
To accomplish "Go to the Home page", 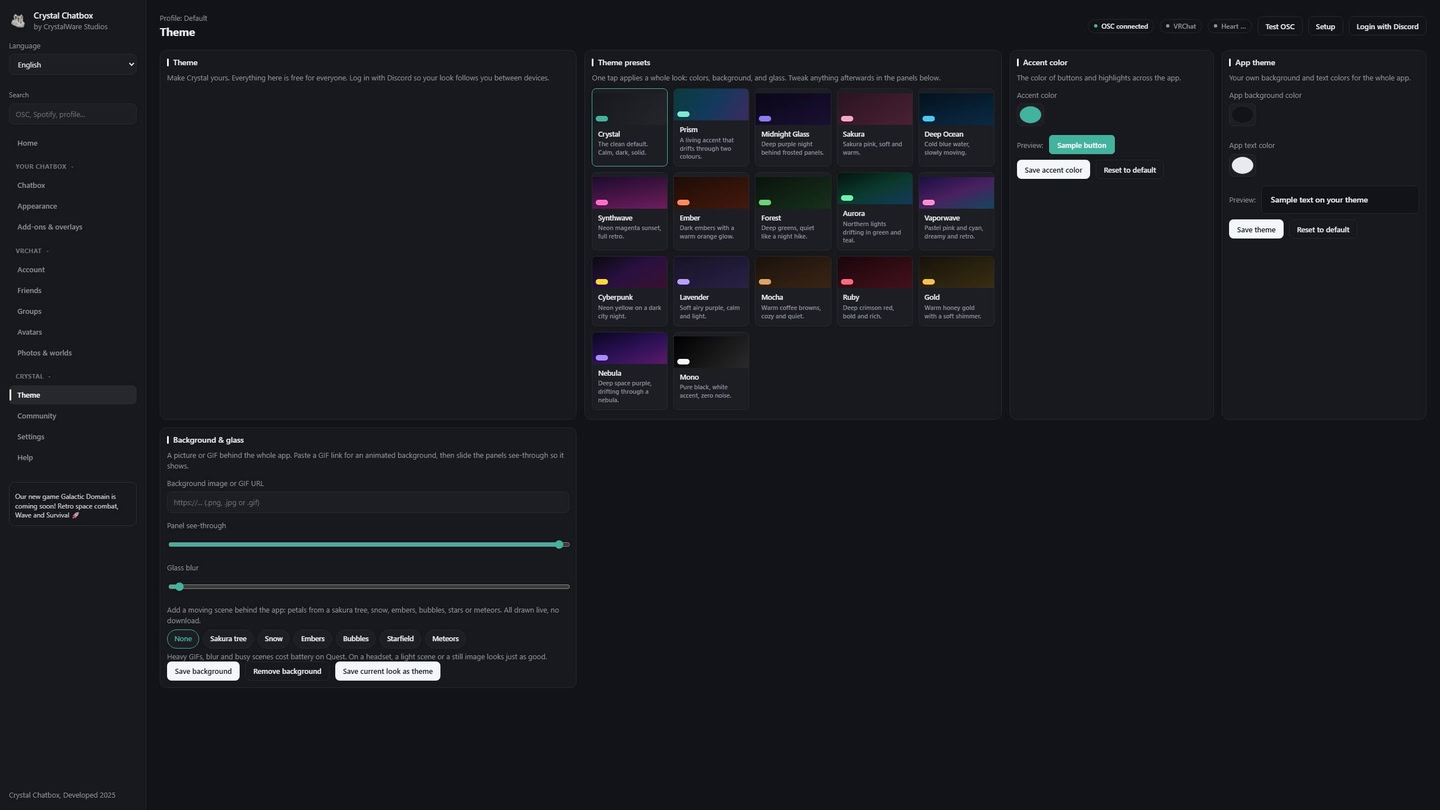I will [x=73, y=143].
